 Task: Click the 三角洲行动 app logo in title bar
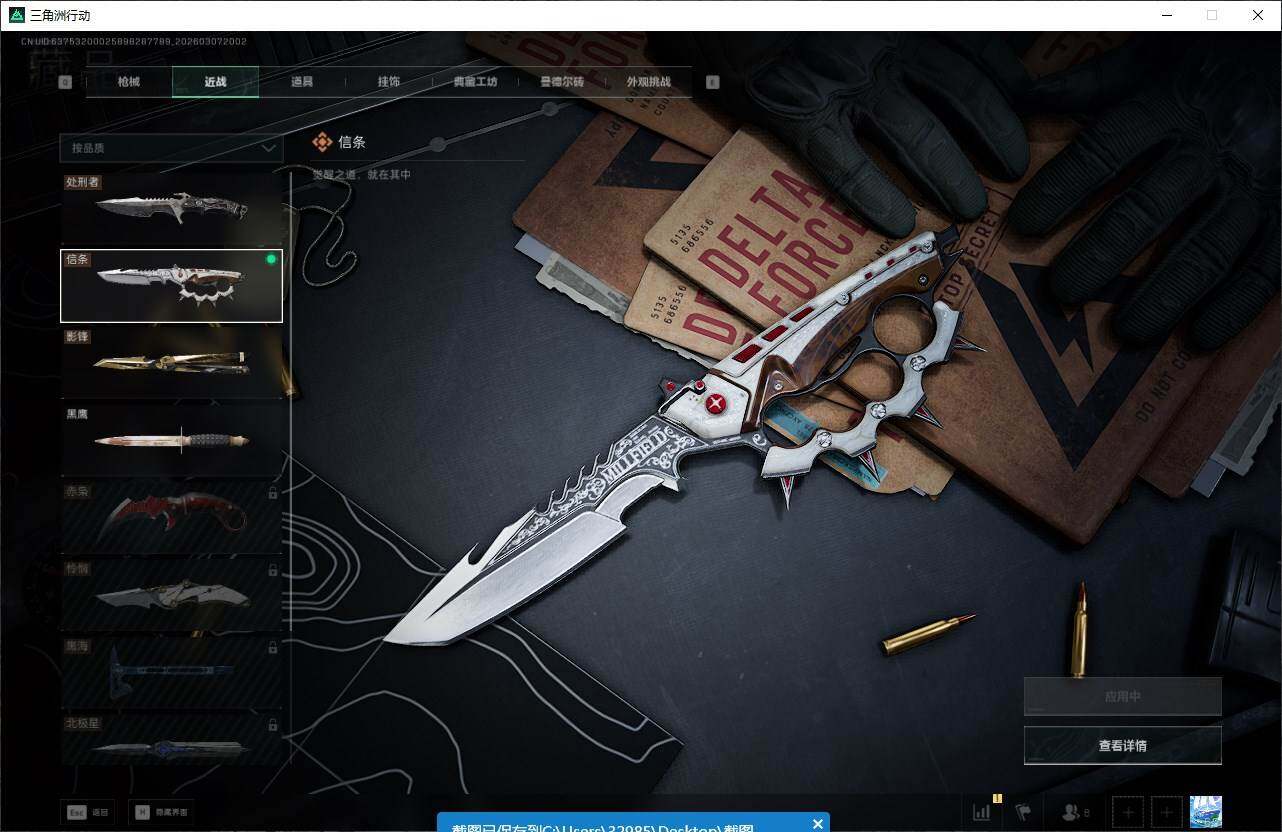pos(17,15)
